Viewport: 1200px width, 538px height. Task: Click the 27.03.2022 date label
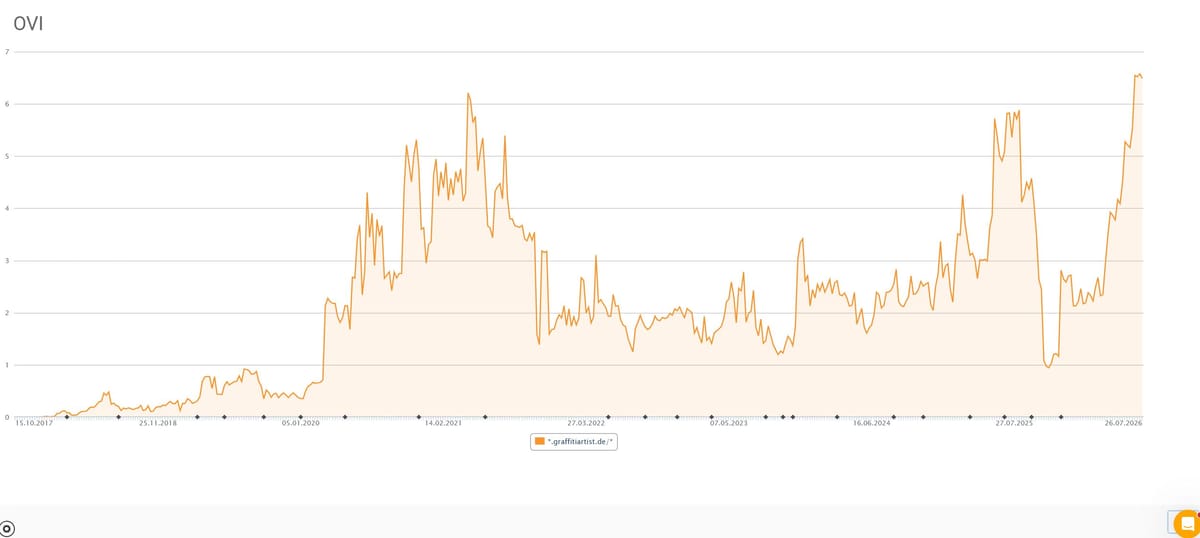[x=586, y=424]
